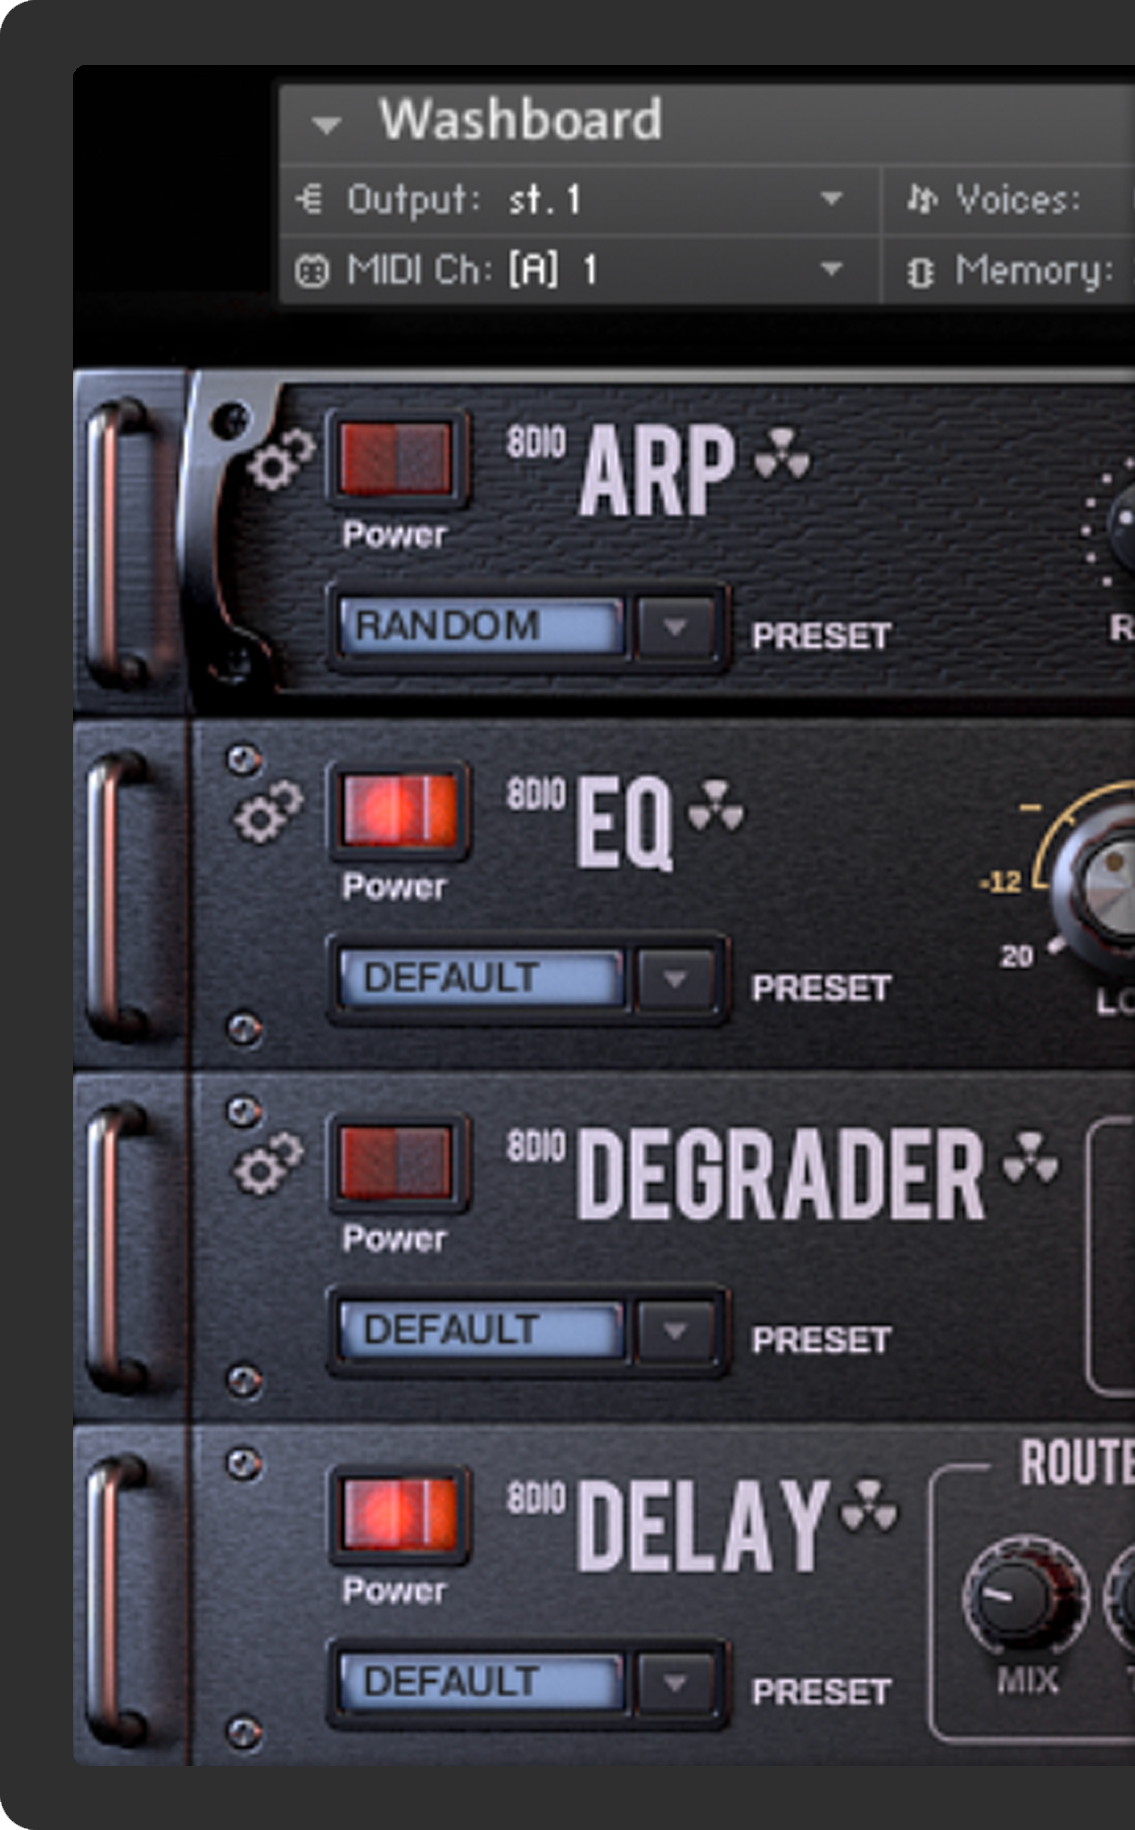Turn off the EQ Power switch
Image resolution: width=1135 pixels, height=1830 pixels.
tap(397, 810)
